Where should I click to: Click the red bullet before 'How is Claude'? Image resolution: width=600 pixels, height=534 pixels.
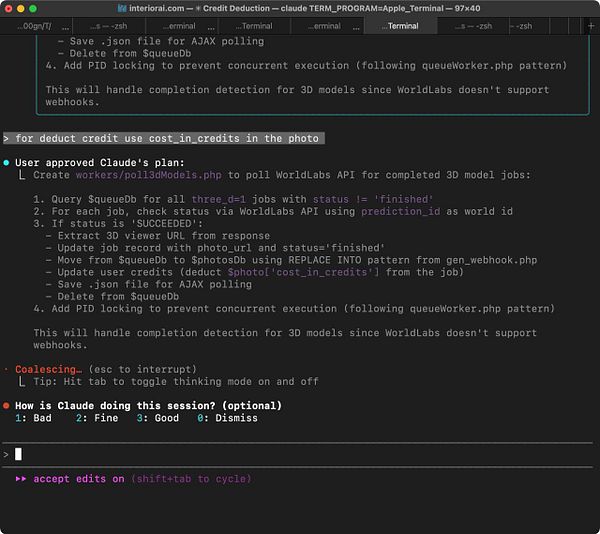6,406
